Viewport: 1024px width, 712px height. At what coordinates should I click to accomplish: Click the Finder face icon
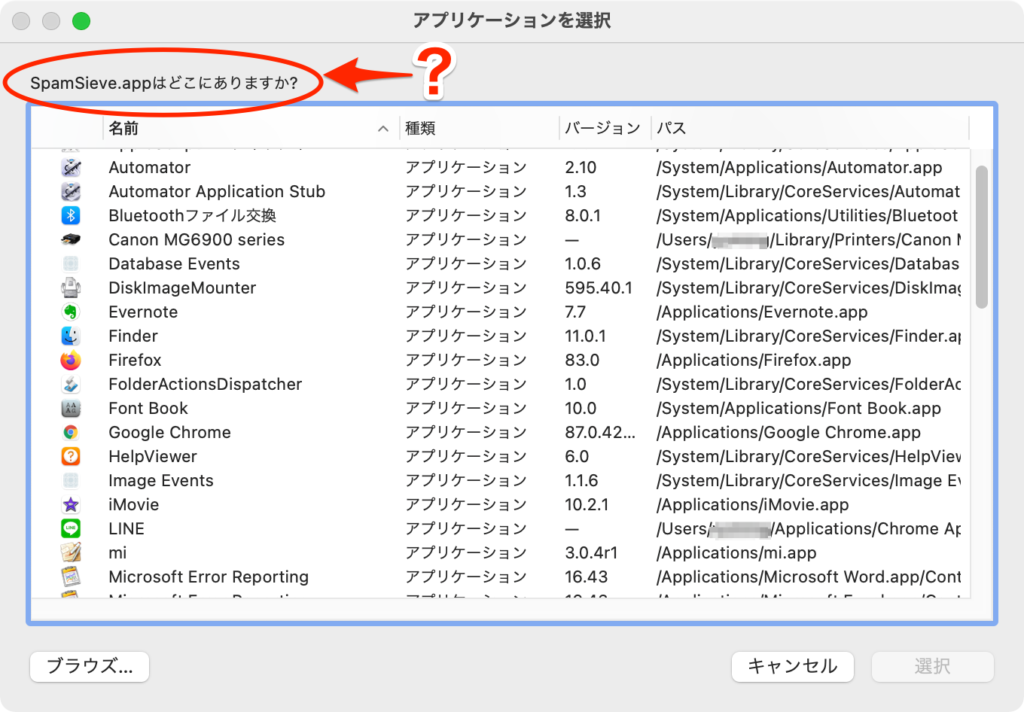tap(71, 336)
